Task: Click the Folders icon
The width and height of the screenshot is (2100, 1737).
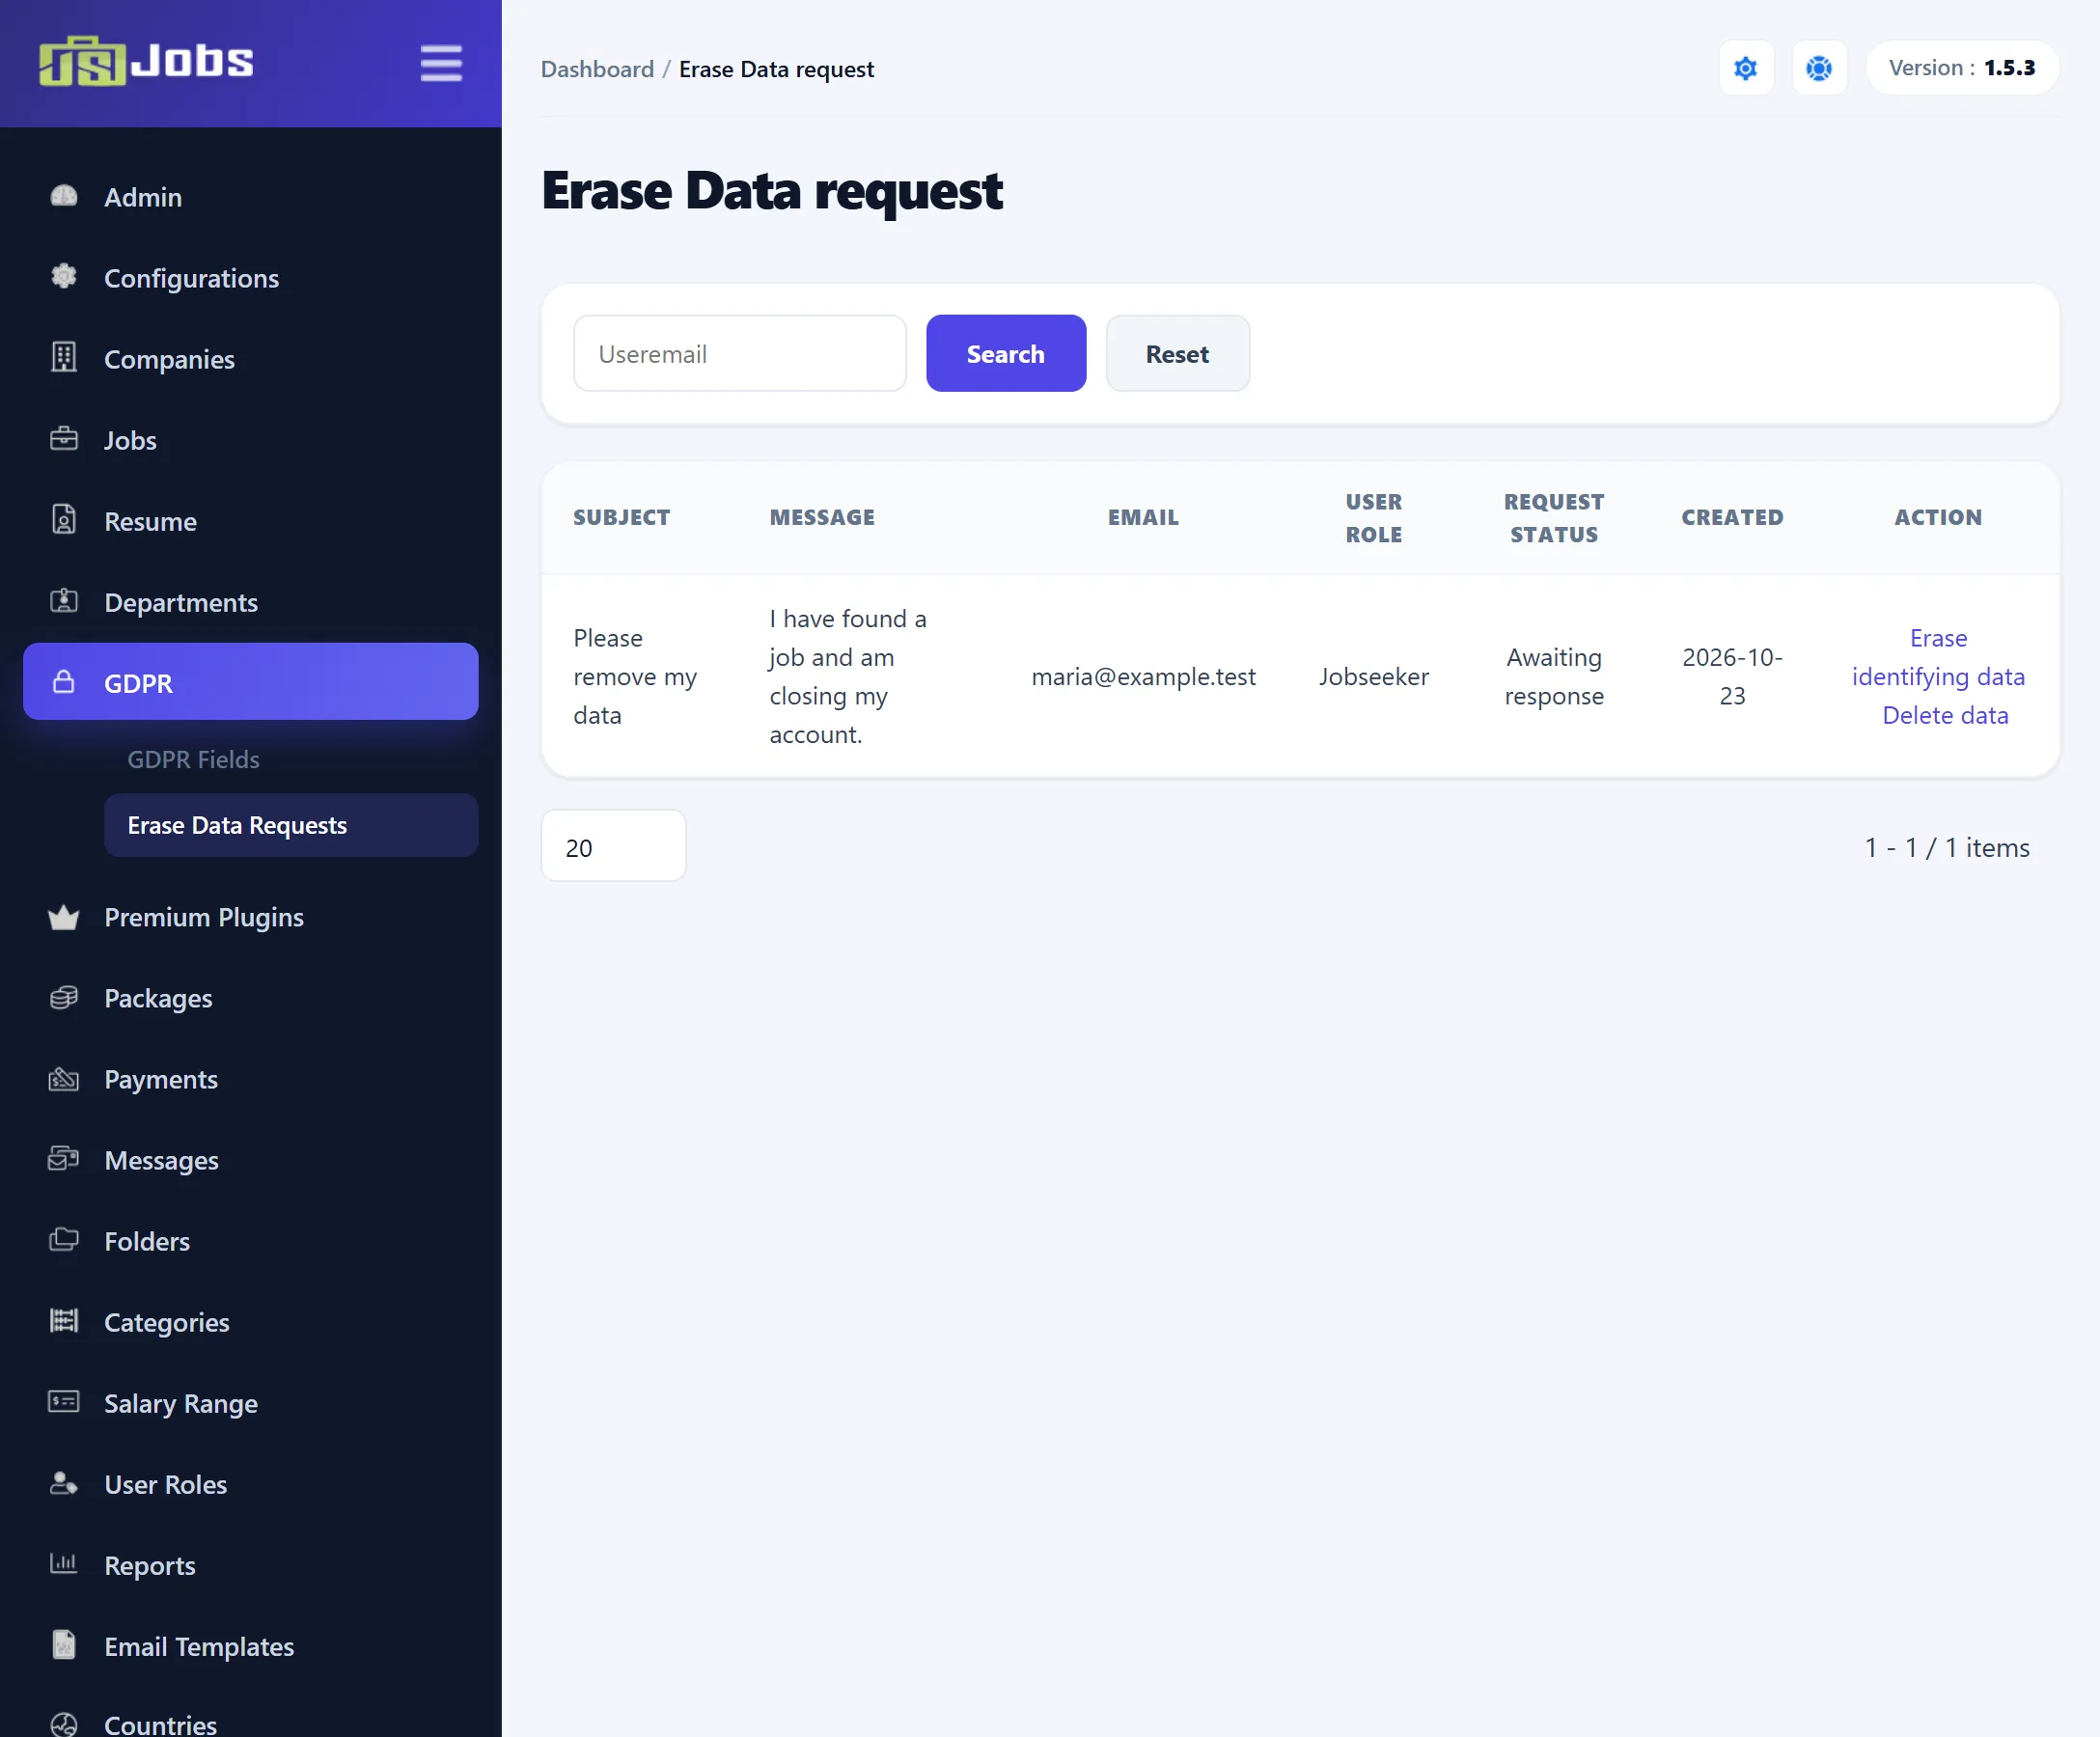Action: [64, 1240]
